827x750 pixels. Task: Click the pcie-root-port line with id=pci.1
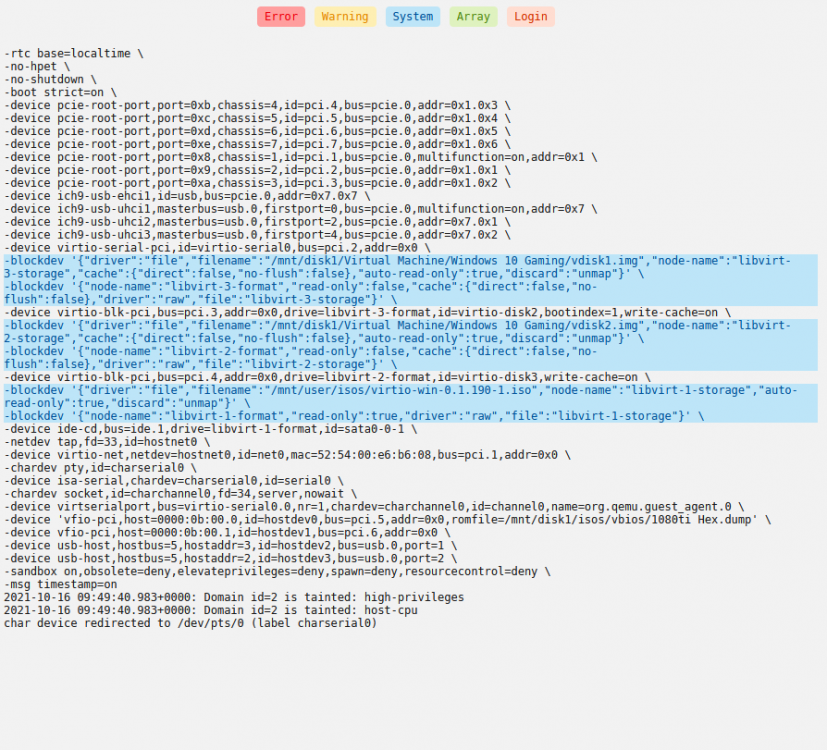pyautogui.click(x=301, y=157)
